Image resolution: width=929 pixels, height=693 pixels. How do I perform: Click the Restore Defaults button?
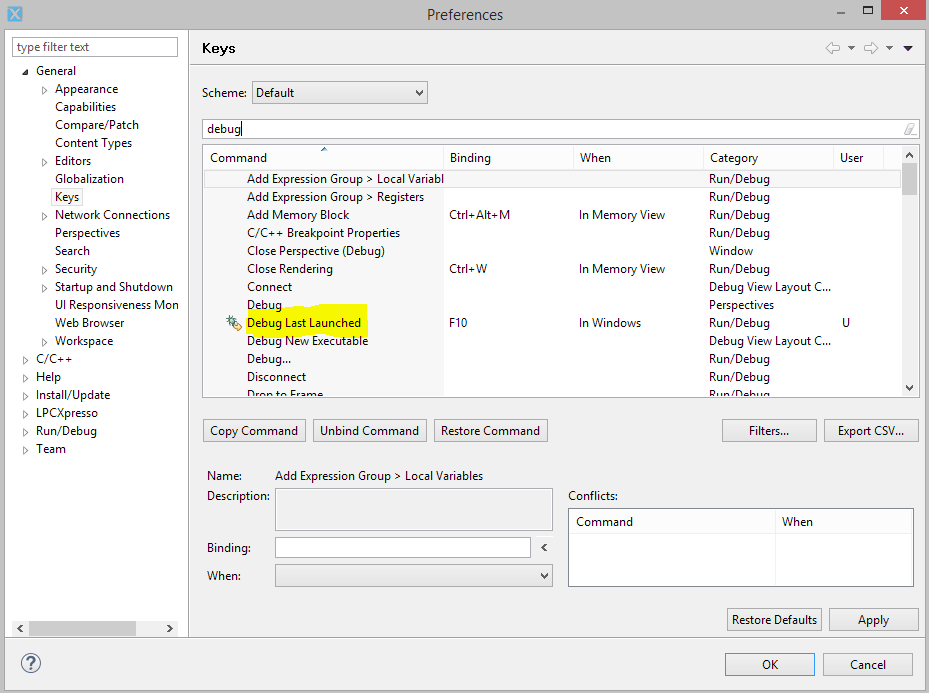[774, 620]
